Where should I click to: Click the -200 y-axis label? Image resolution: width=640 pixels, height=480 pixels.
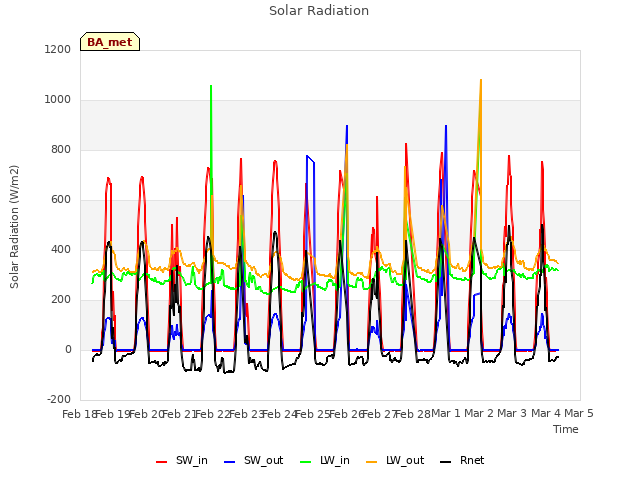point(59,399)
